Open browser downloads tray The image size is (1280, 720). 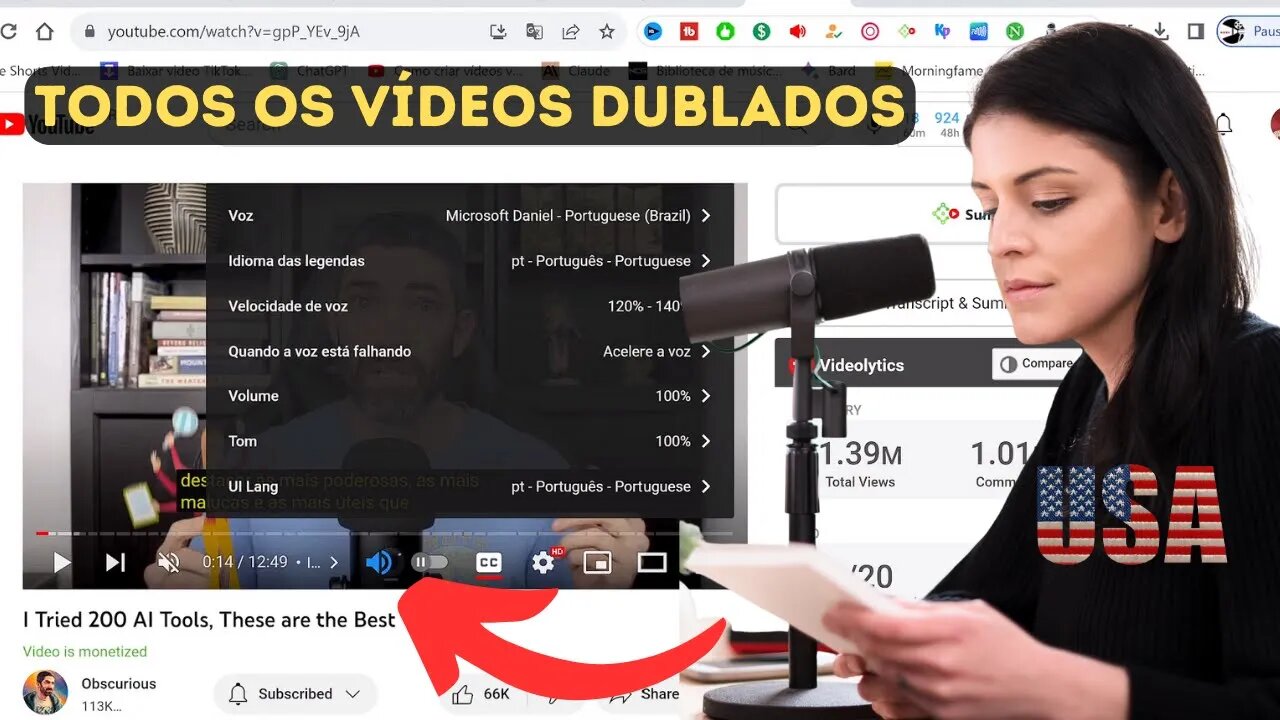[x=1160, y=32]
